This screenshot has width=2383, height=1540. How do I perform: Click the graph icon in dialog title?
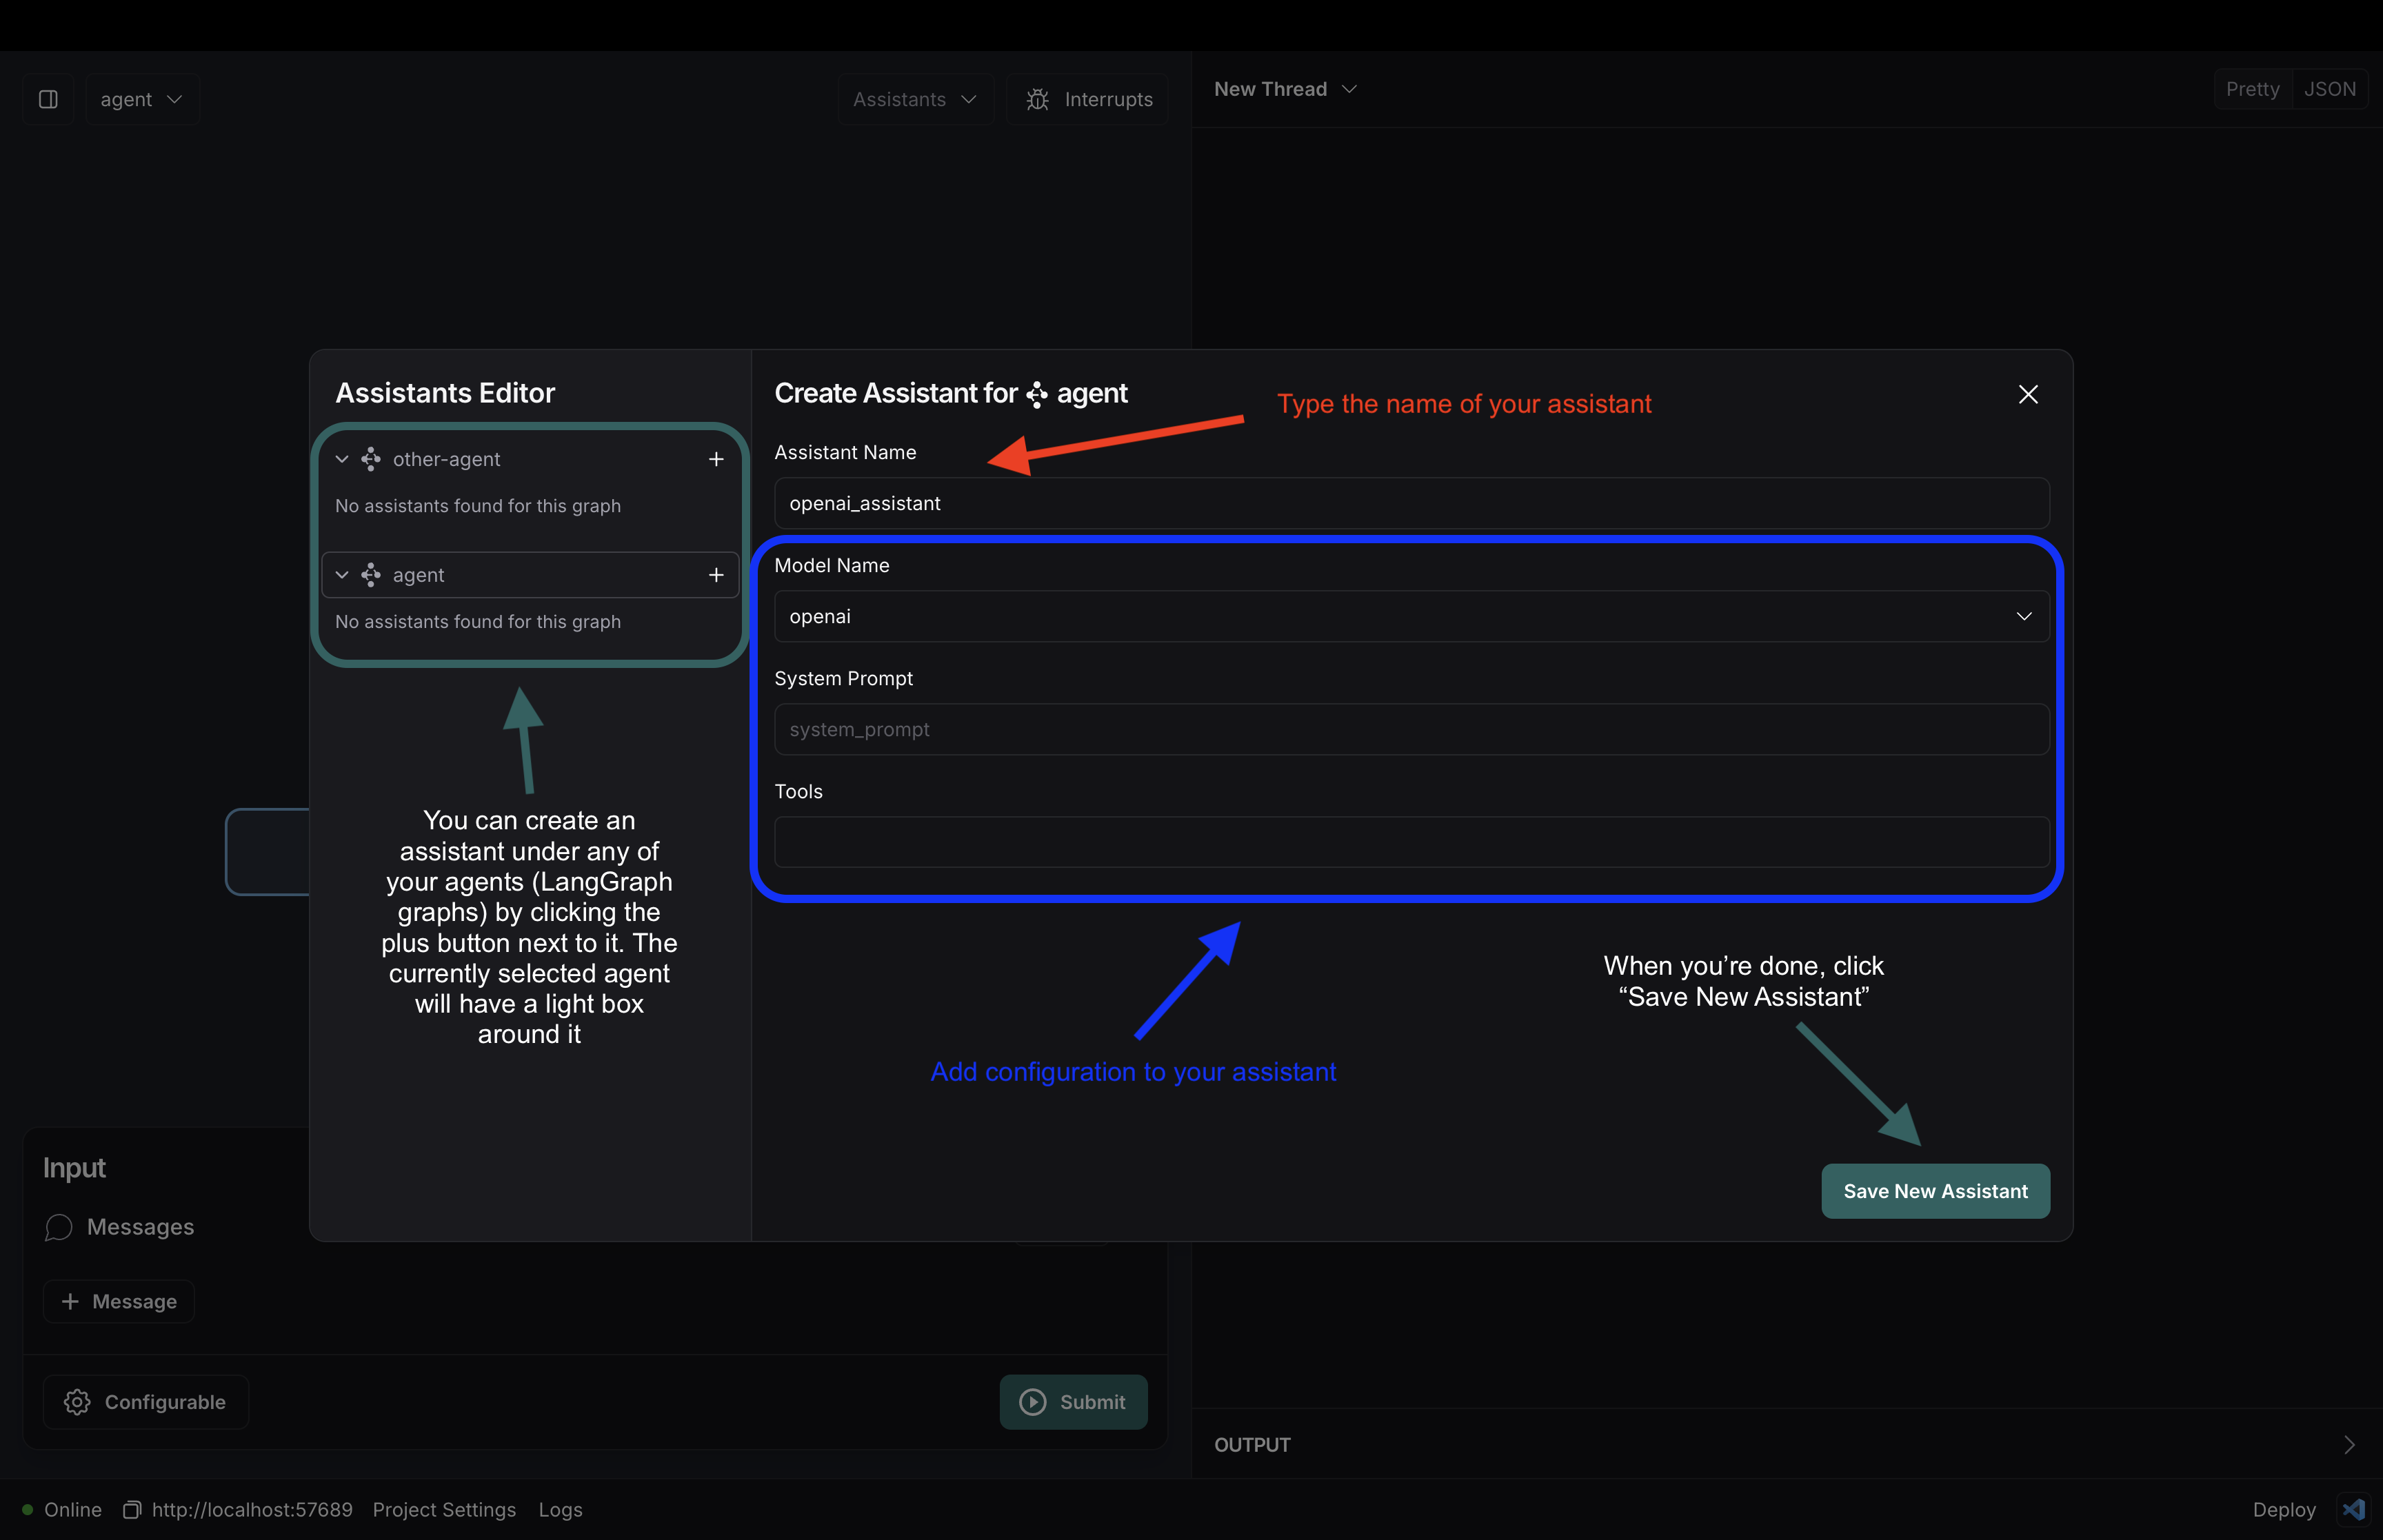click(1037, 394)
